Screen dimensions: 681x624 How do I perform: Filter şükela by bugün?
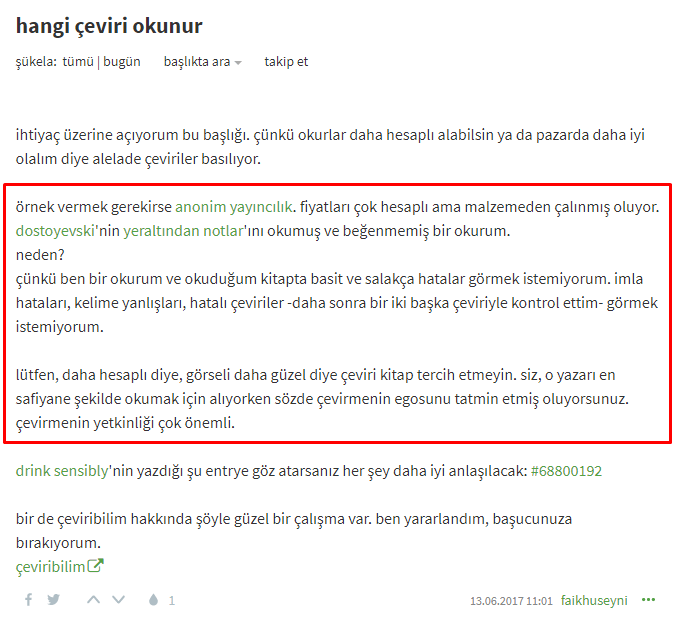pyautogui.click(x=122, y=62)
